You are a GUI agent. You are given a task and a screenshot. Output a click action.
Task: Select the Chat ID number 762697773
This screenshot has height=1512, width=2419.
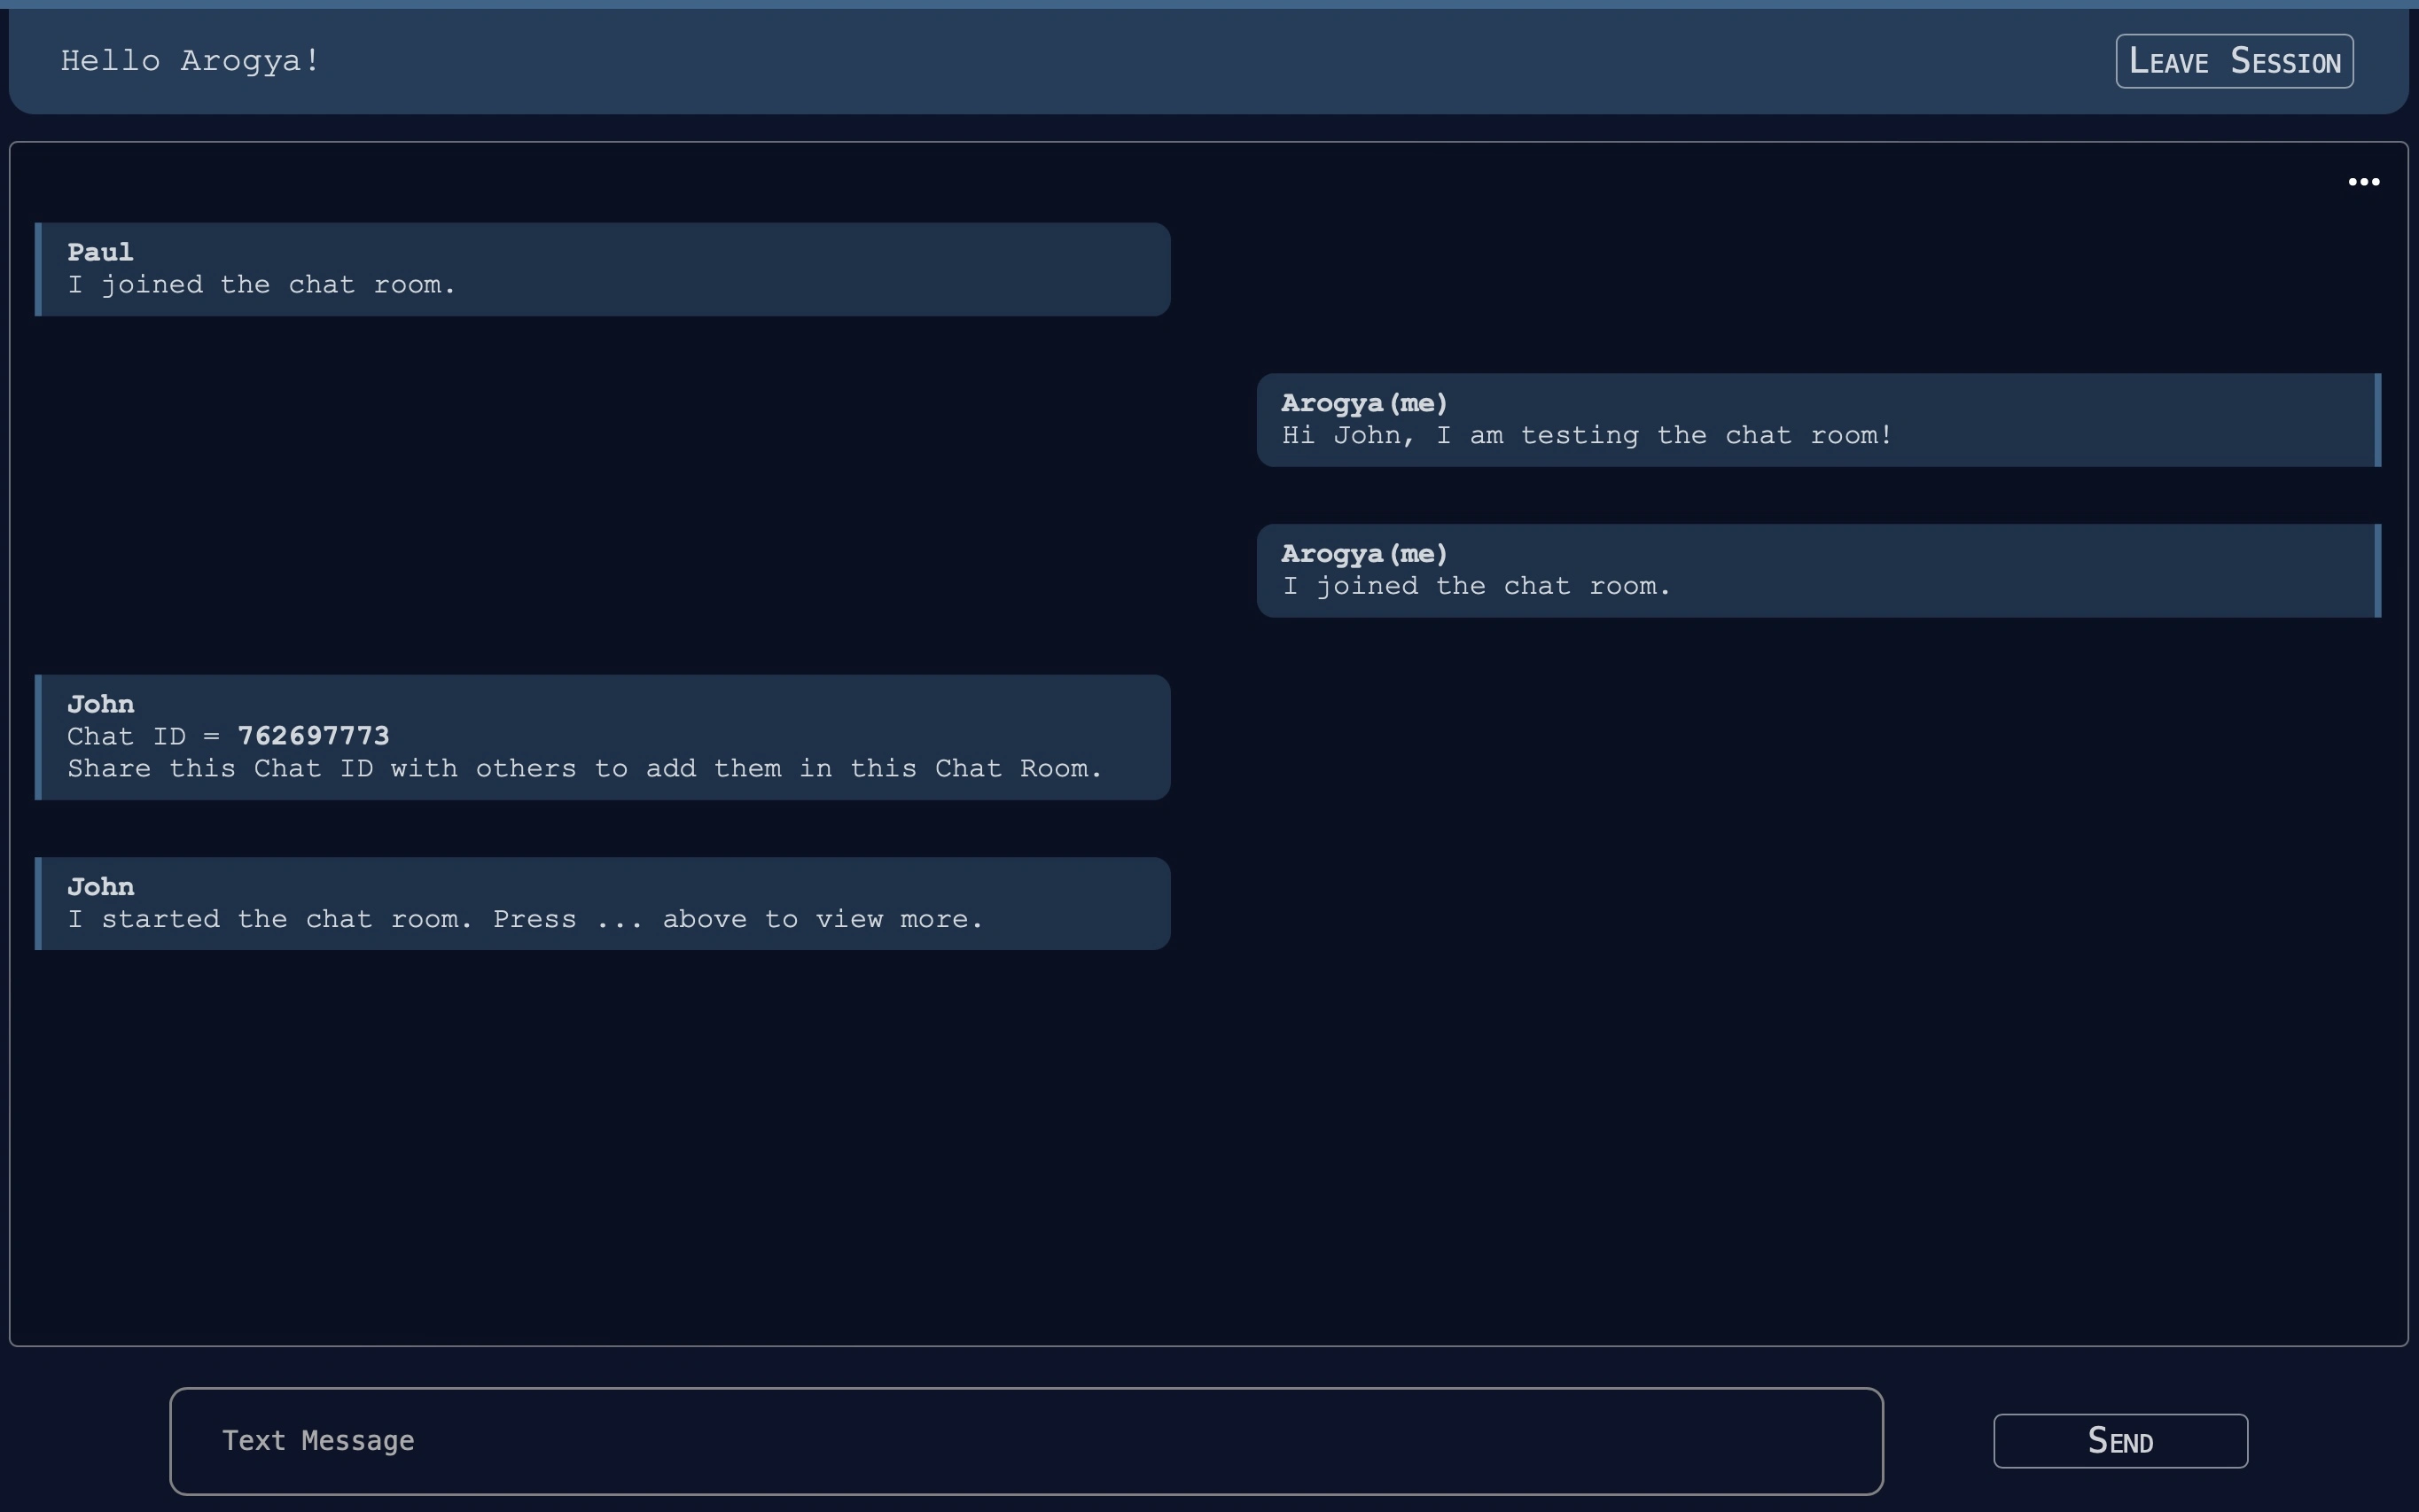313,735
